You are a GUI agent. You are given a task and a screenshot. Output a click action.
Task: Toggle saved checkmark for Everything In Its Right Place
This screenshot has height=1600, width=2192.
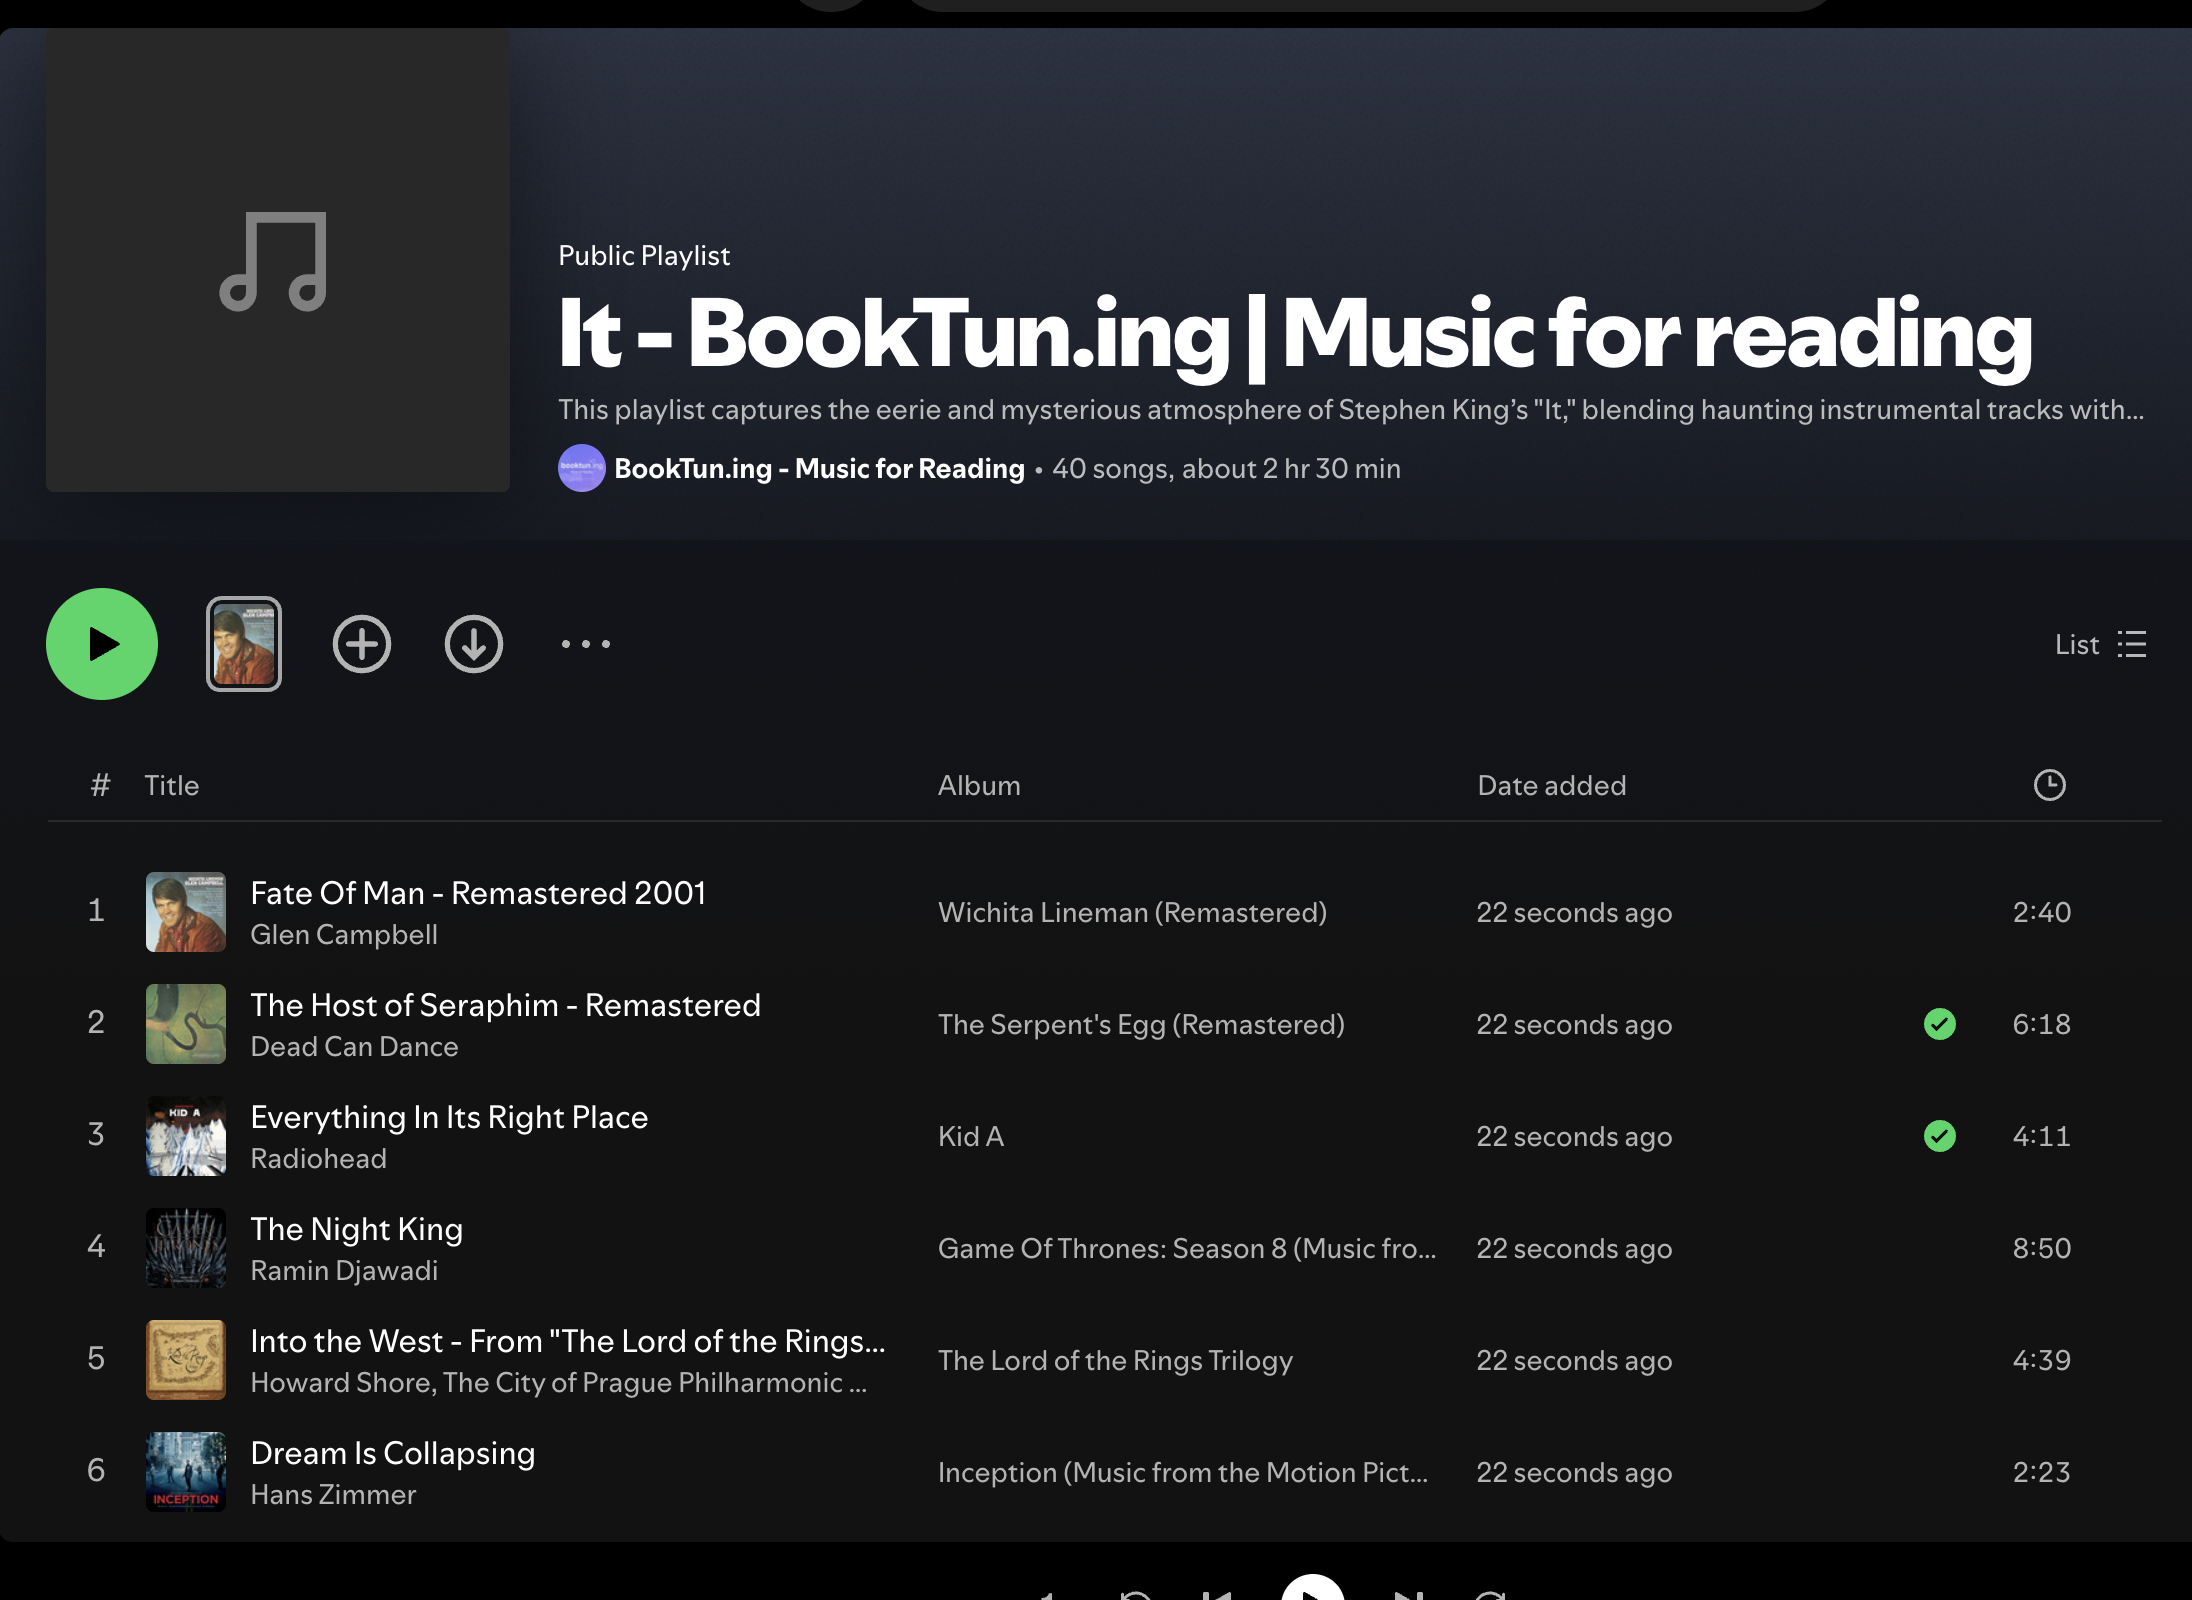[1940, 1136]
